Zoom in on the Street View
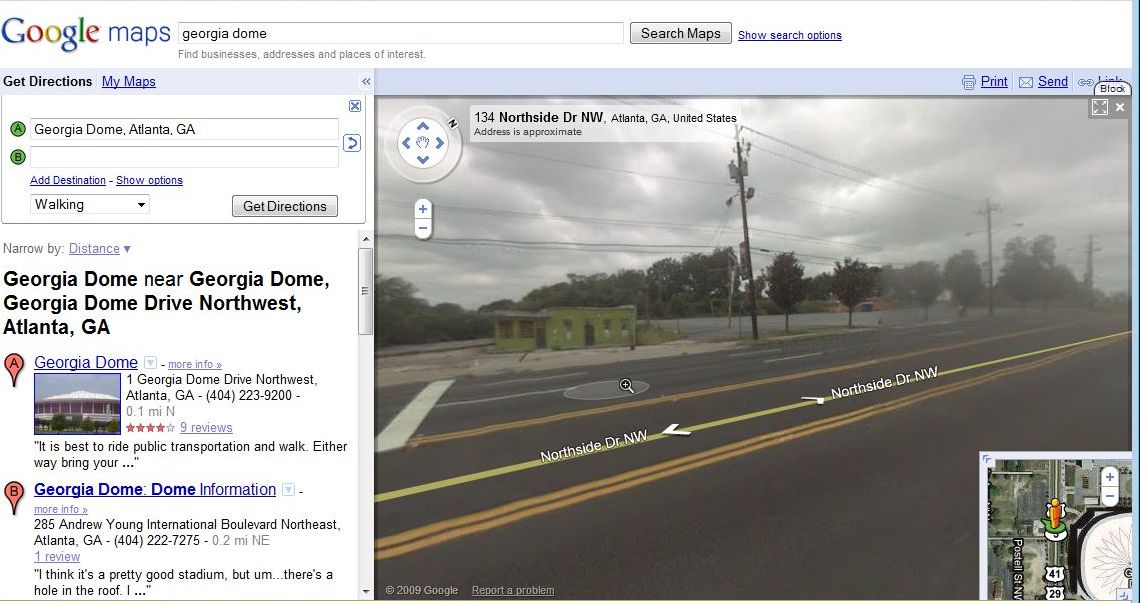Image resolution: width=1140 pixels, height=603 pixels. coord(422,209)
